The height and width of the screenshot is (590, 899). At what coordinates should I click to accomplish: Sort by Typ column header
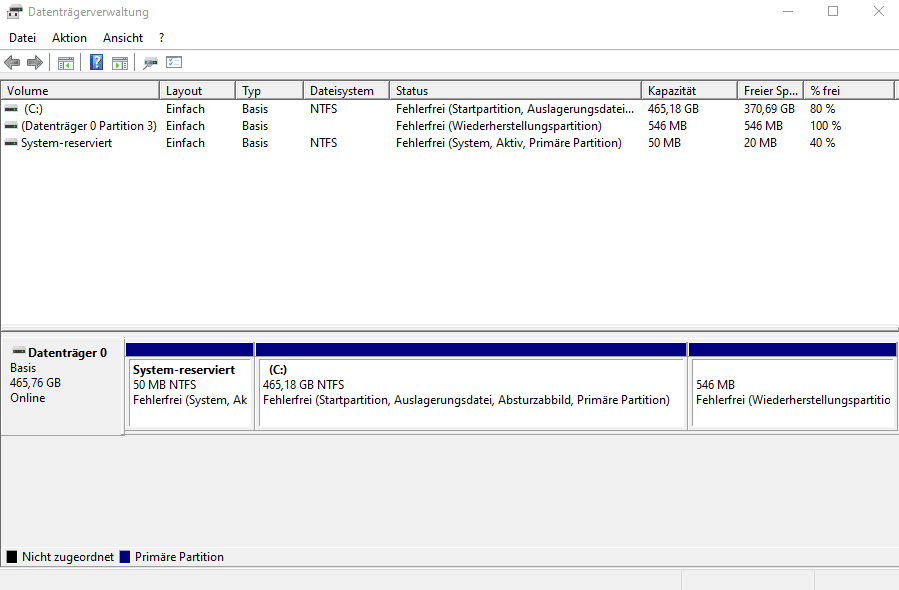click(269, 91)
